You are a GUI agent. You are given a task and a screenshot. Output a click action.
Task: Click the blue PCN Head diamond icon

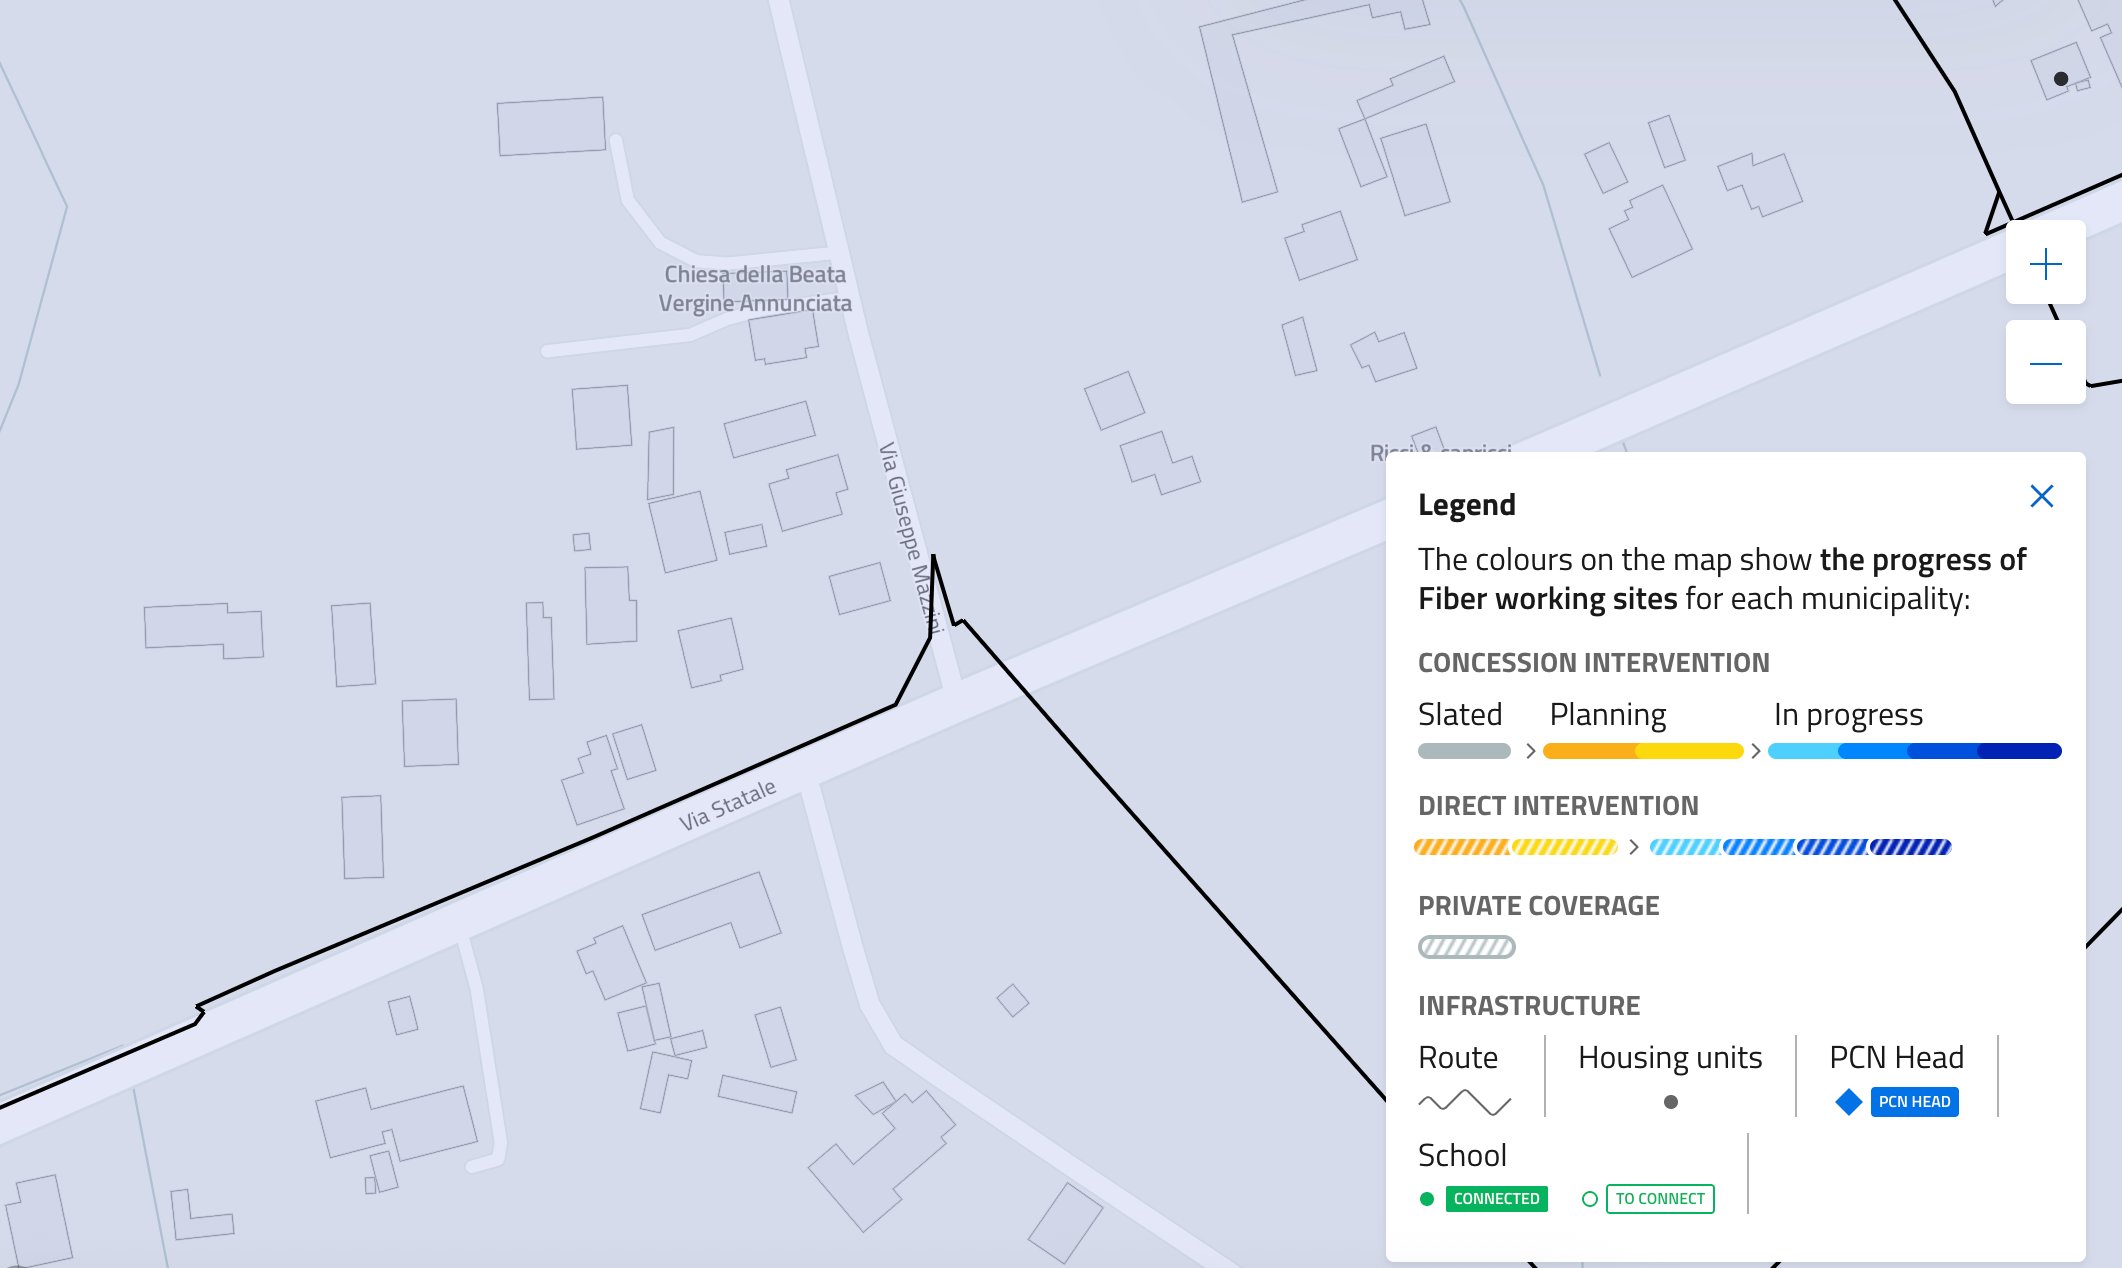coord(1848,1102)
